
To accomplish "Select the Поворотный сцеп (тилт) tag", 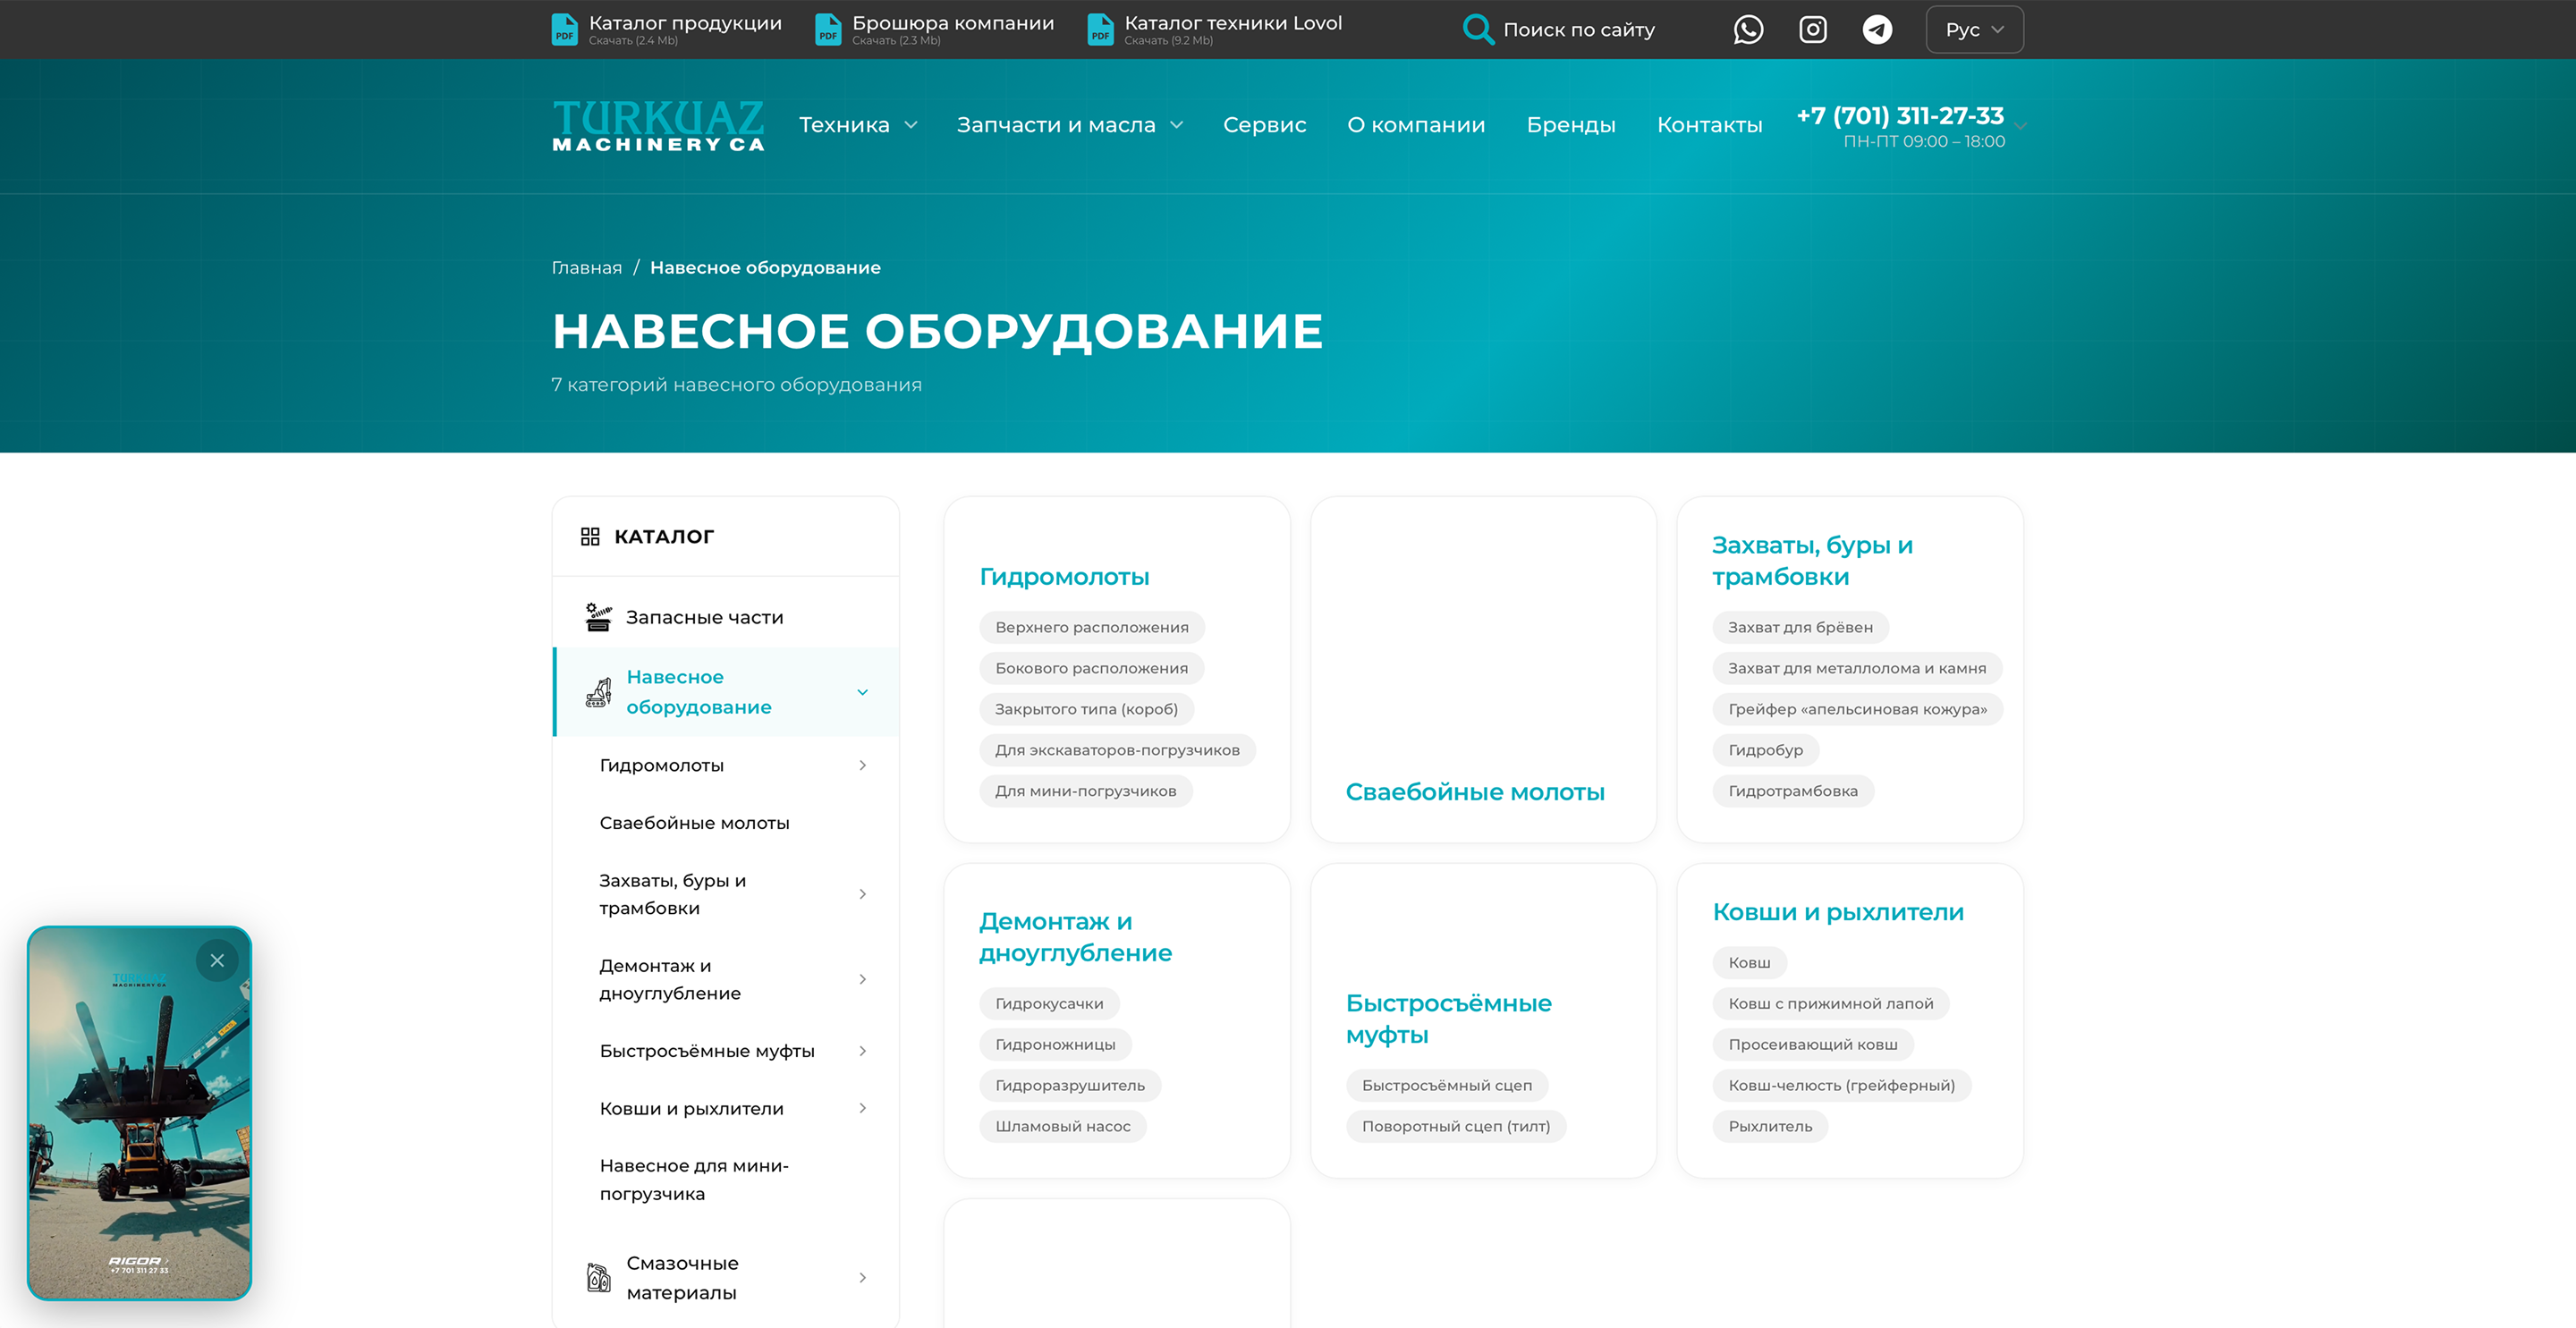I will click(1456, 1127).
